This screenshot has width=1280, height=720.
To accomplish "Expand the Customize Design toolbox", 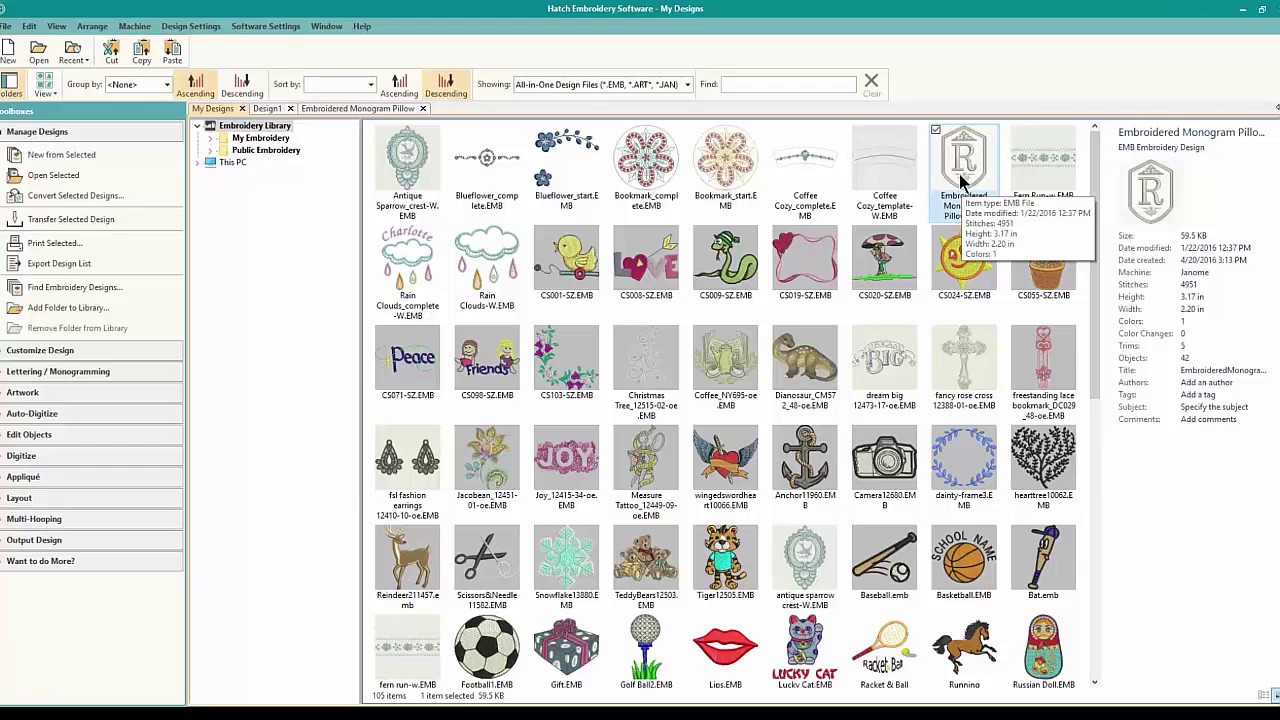I will tap(92, 350).
